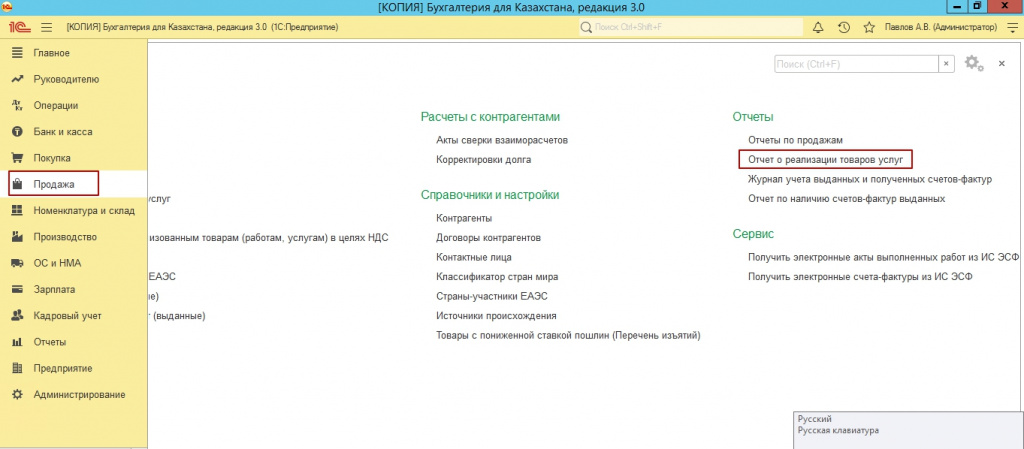Open Кадровый учет section
Viewport: 1024px width, 449px height.
coord(74,315)
